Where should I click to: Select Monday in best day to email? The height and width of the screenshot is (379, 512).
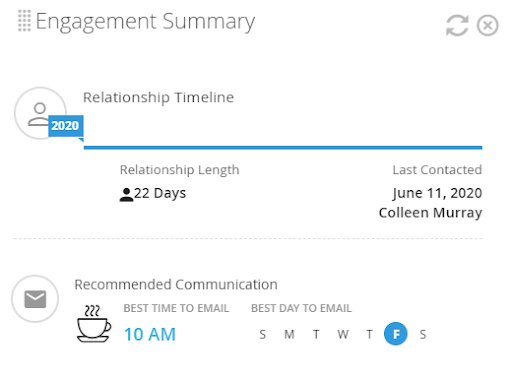click(289, 334)
